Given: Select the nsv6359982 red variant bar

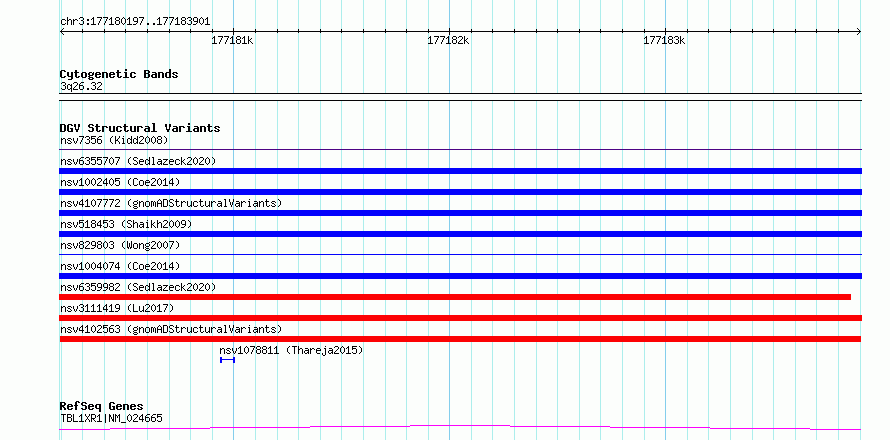Looking at the screenshot, I should [455, 297].
